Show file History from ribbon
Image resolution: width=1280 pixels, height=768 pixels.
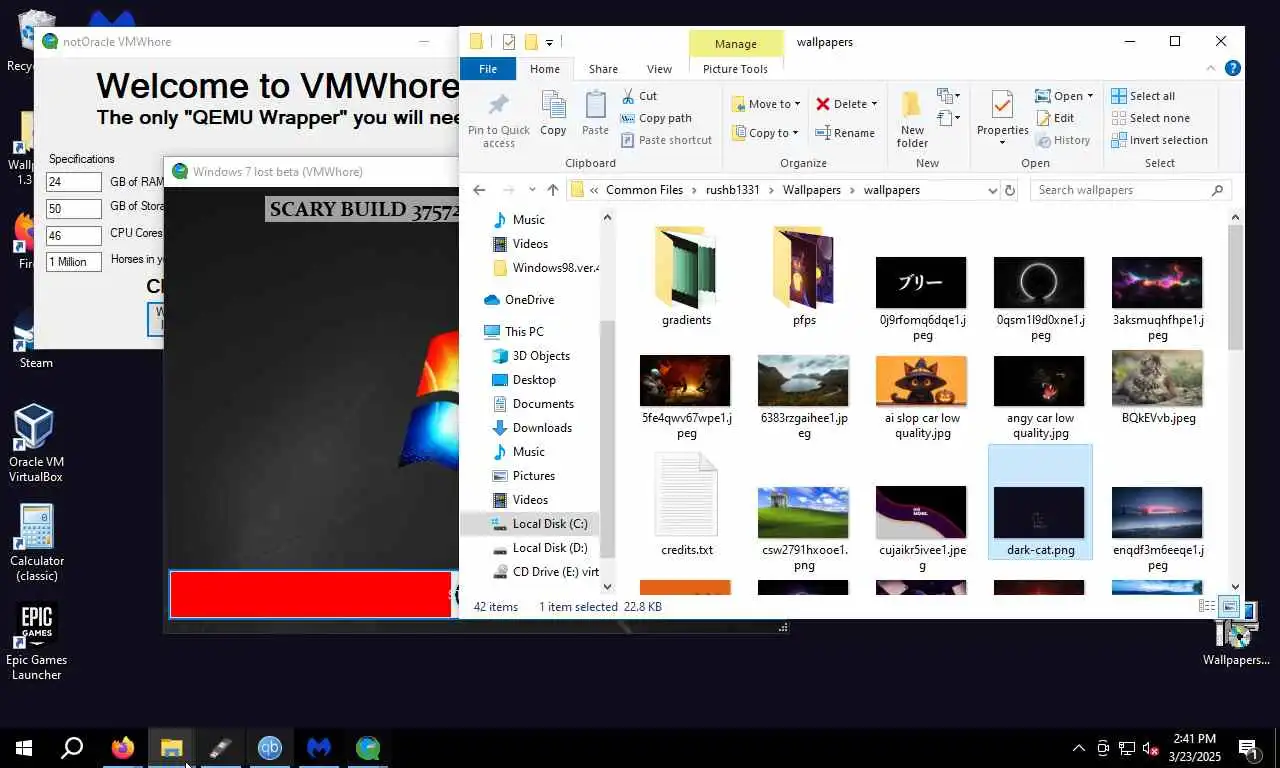[x=1063, y=140]
